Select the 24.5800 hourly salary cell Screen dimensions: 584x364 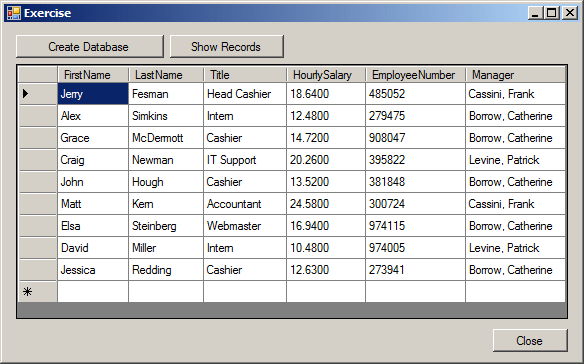pos(326,204)
